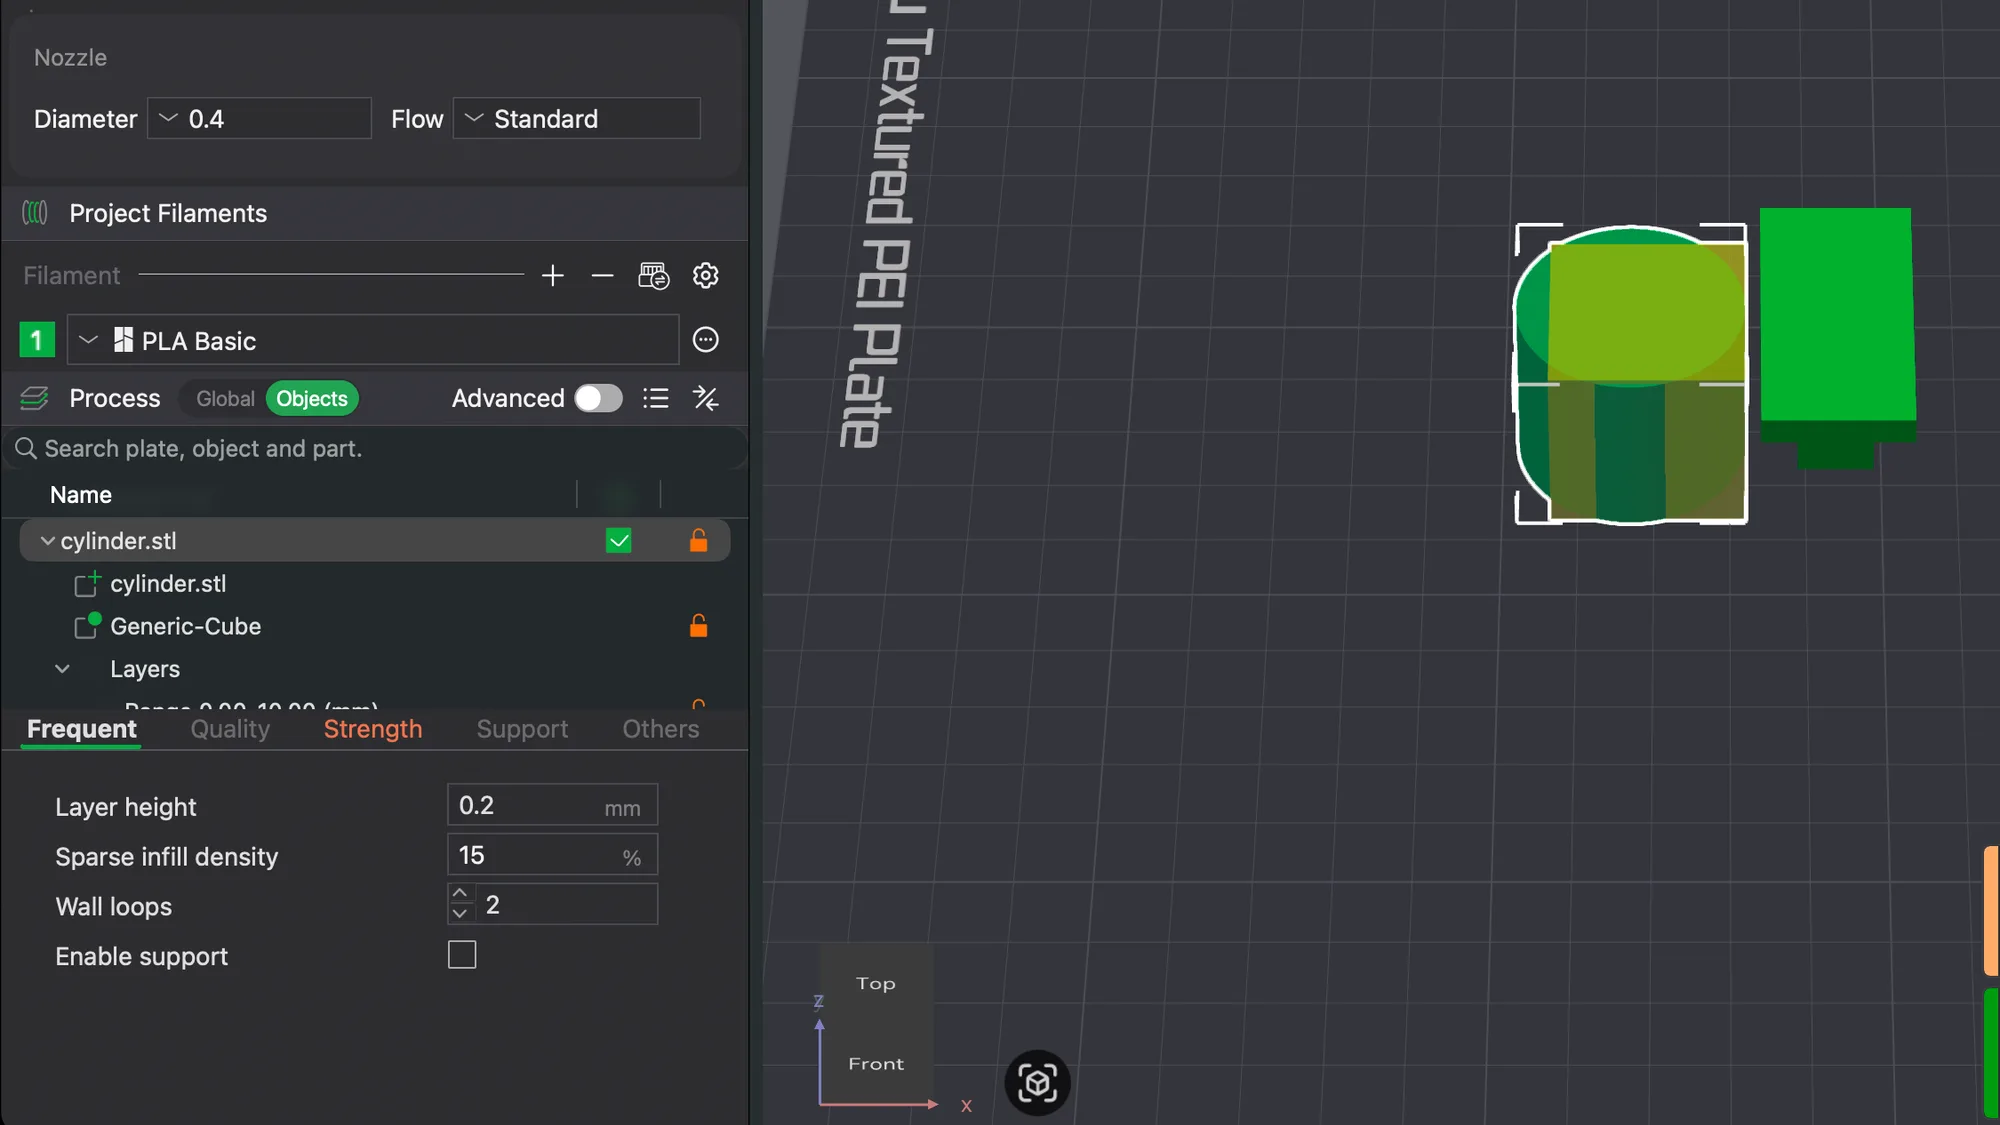Collapse the cylinder.stl object tree
The image size is (2000, 1125).
tap(47, 540)
